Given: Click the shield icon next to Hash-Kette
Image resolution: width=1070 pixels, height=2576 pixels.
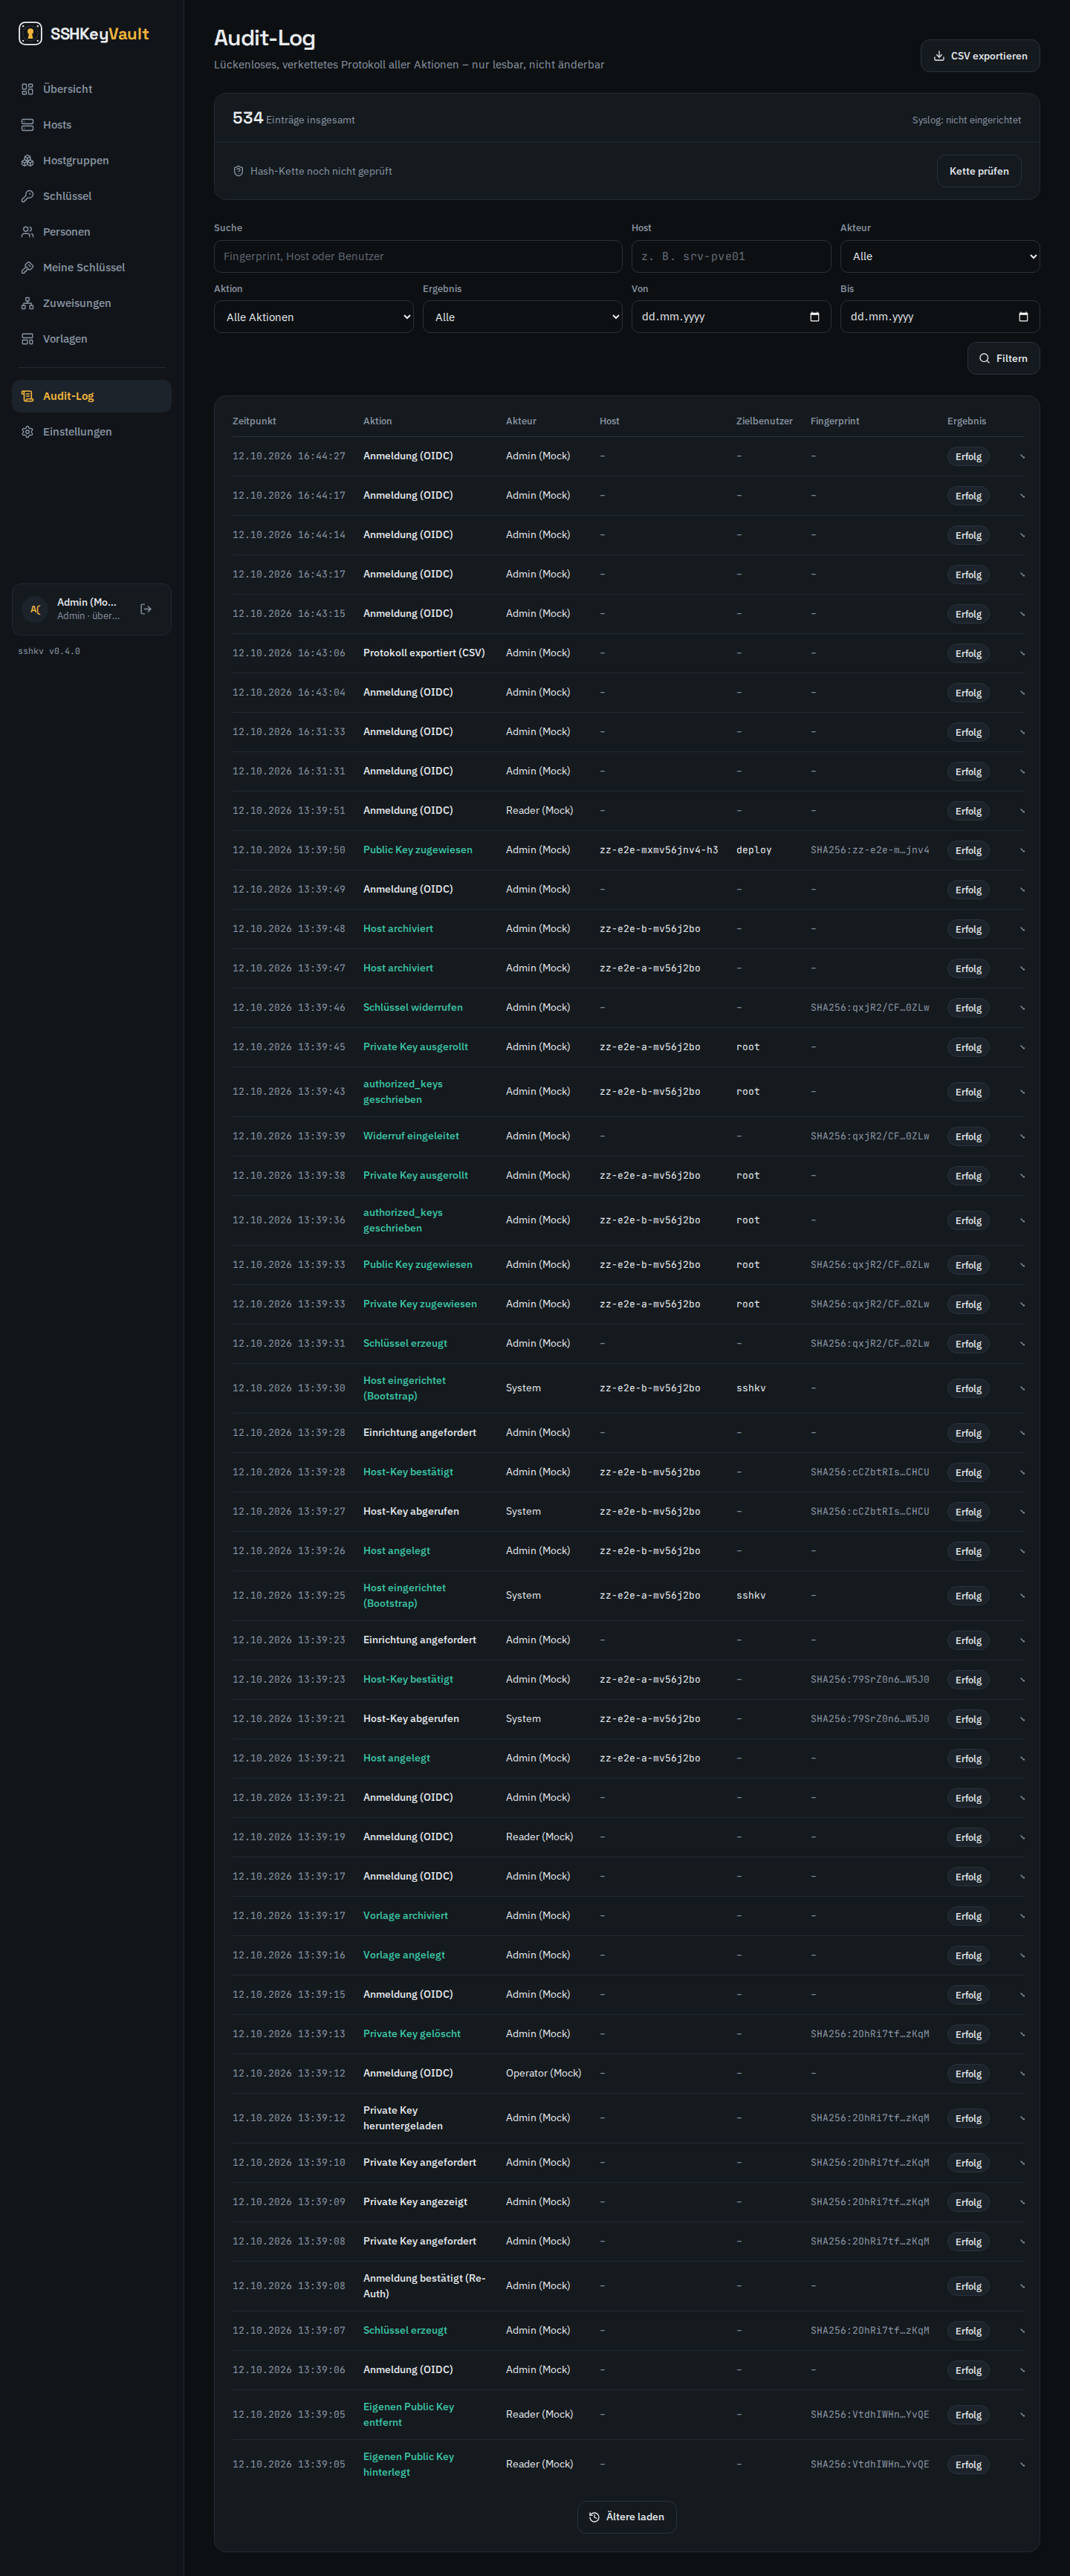Looking at the screenshot, I should point(238,171).
